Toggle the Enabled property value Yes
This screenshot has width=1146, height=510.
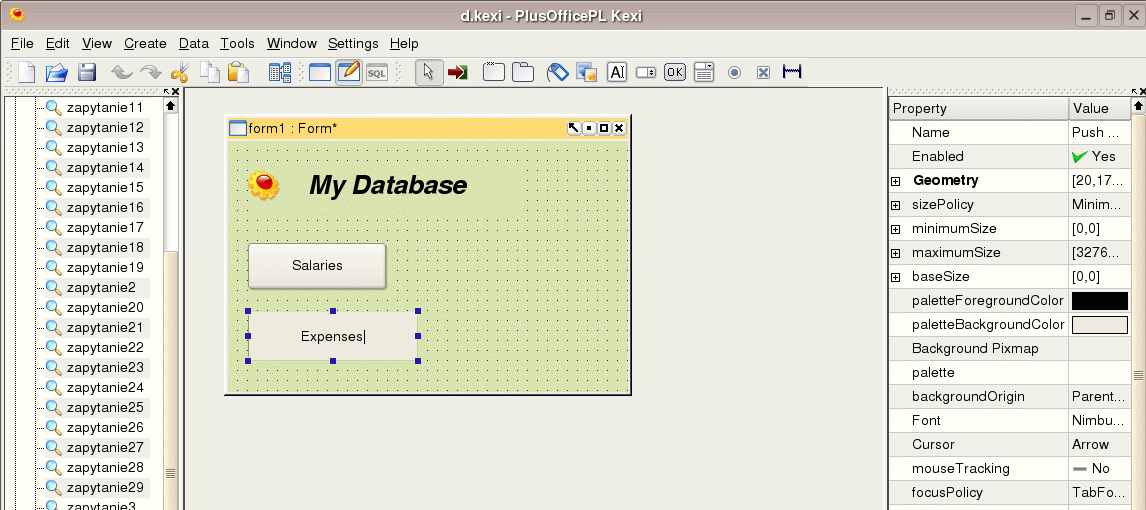[x=1093, y=157]
